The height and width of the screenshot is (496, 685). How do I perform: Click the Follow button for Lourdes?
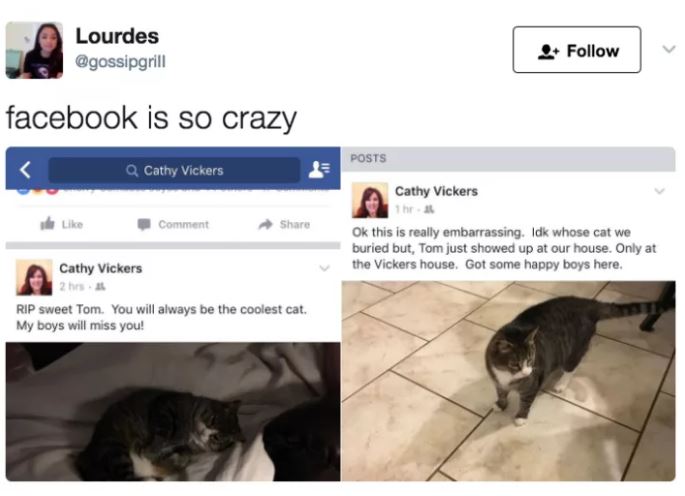click(x=577, y=50)
